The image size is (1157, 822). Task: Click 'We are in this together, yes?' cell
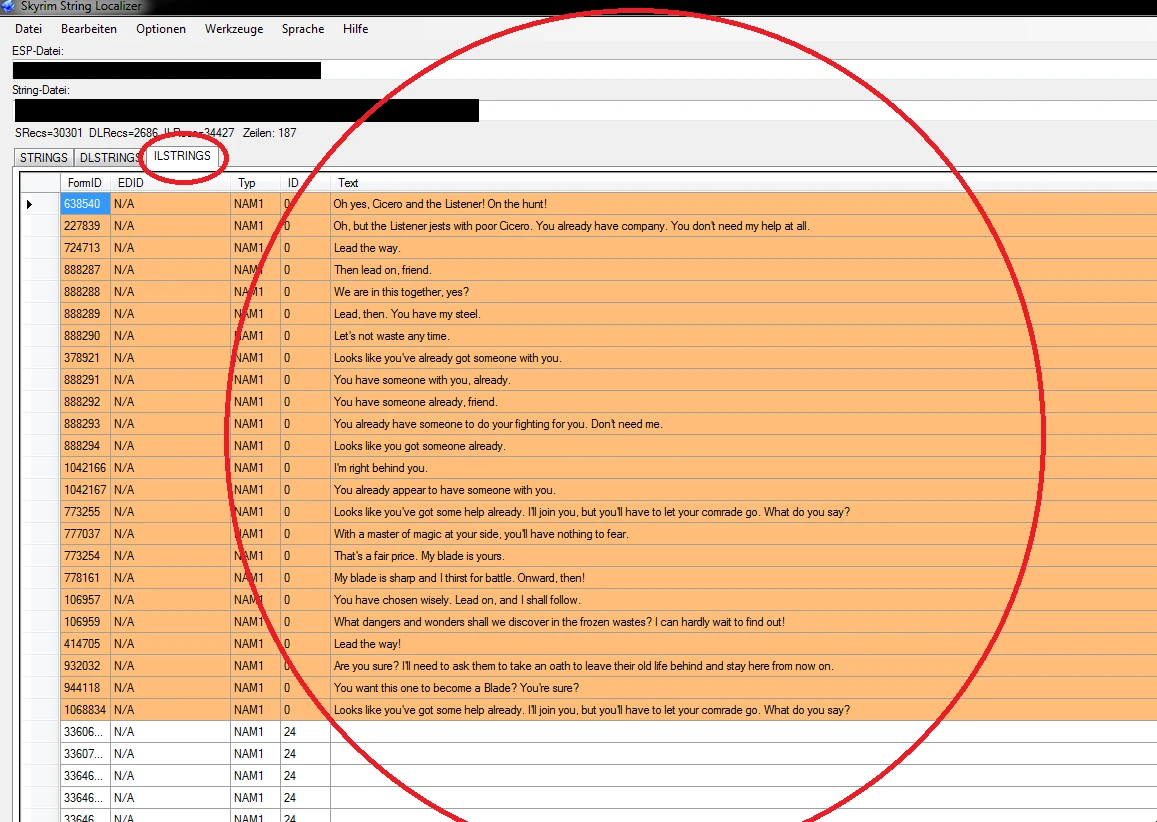(x=744, y=291)
